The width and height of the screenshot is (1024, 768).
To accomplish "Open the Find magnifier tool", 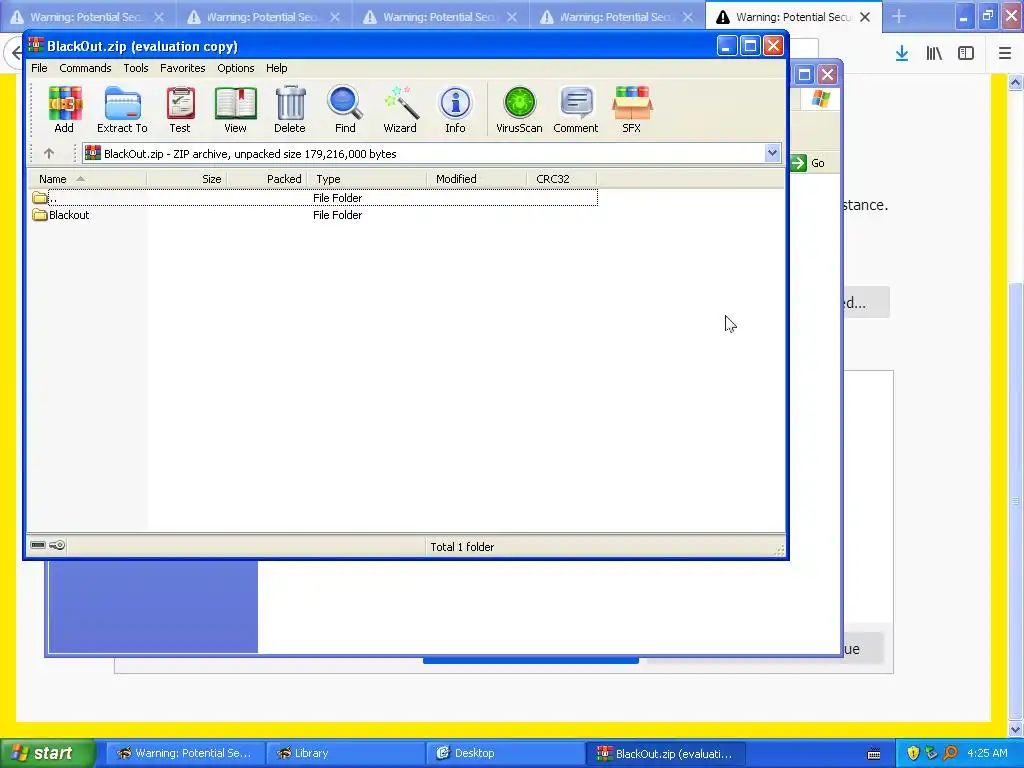I will [x=345, y=109].
